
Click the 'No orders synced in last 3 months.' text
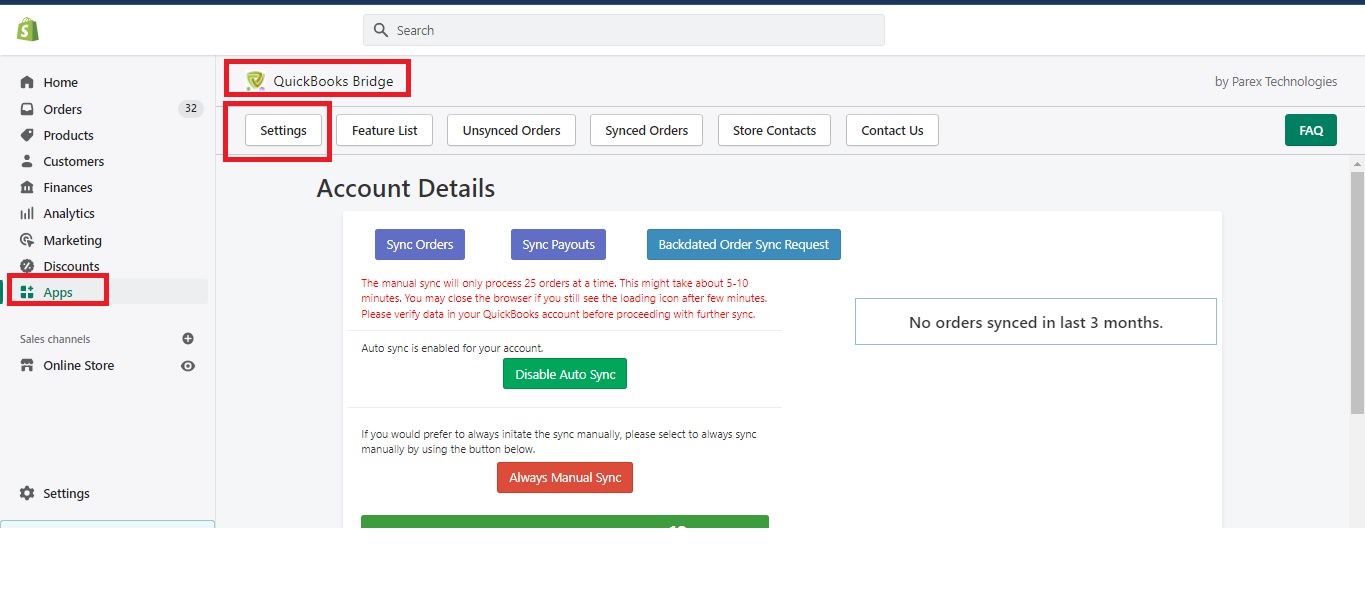pyautogui.click(x=1036, y=322)
